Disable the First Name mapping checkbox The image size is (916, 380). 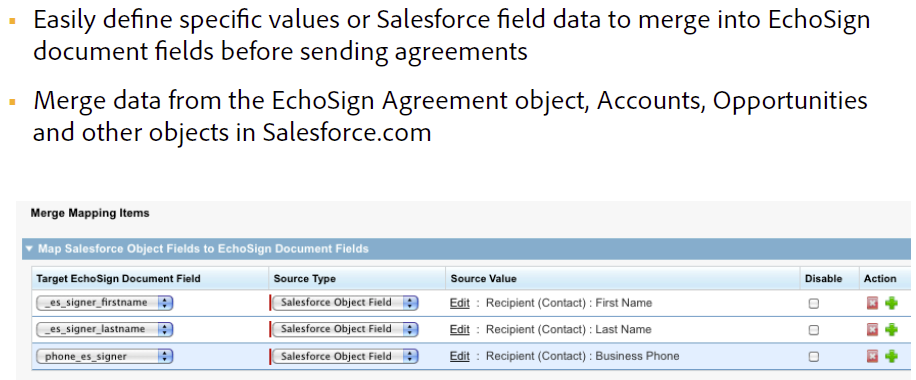coord(813,303)
